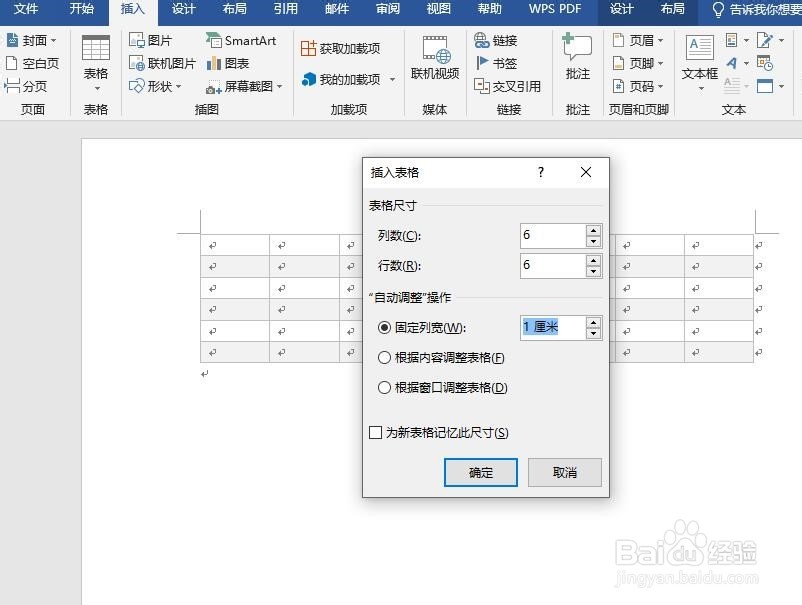Confirm with the 确定 button
802x605 pixels.
pos(480,472)
